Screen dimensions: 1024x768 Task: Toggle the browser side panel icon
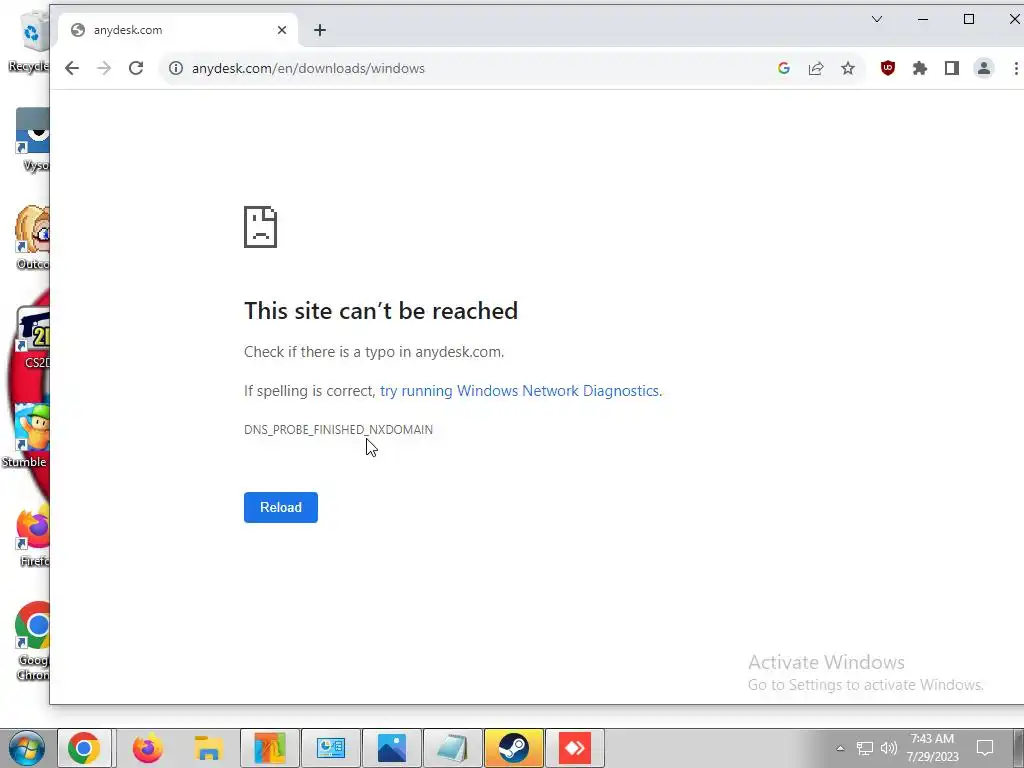click(952, 68)
